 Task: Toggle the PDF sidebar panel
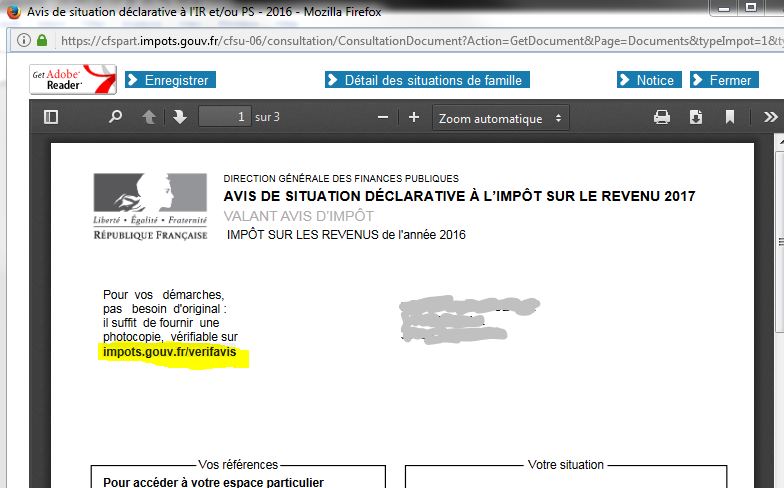(x=51, y=117)
